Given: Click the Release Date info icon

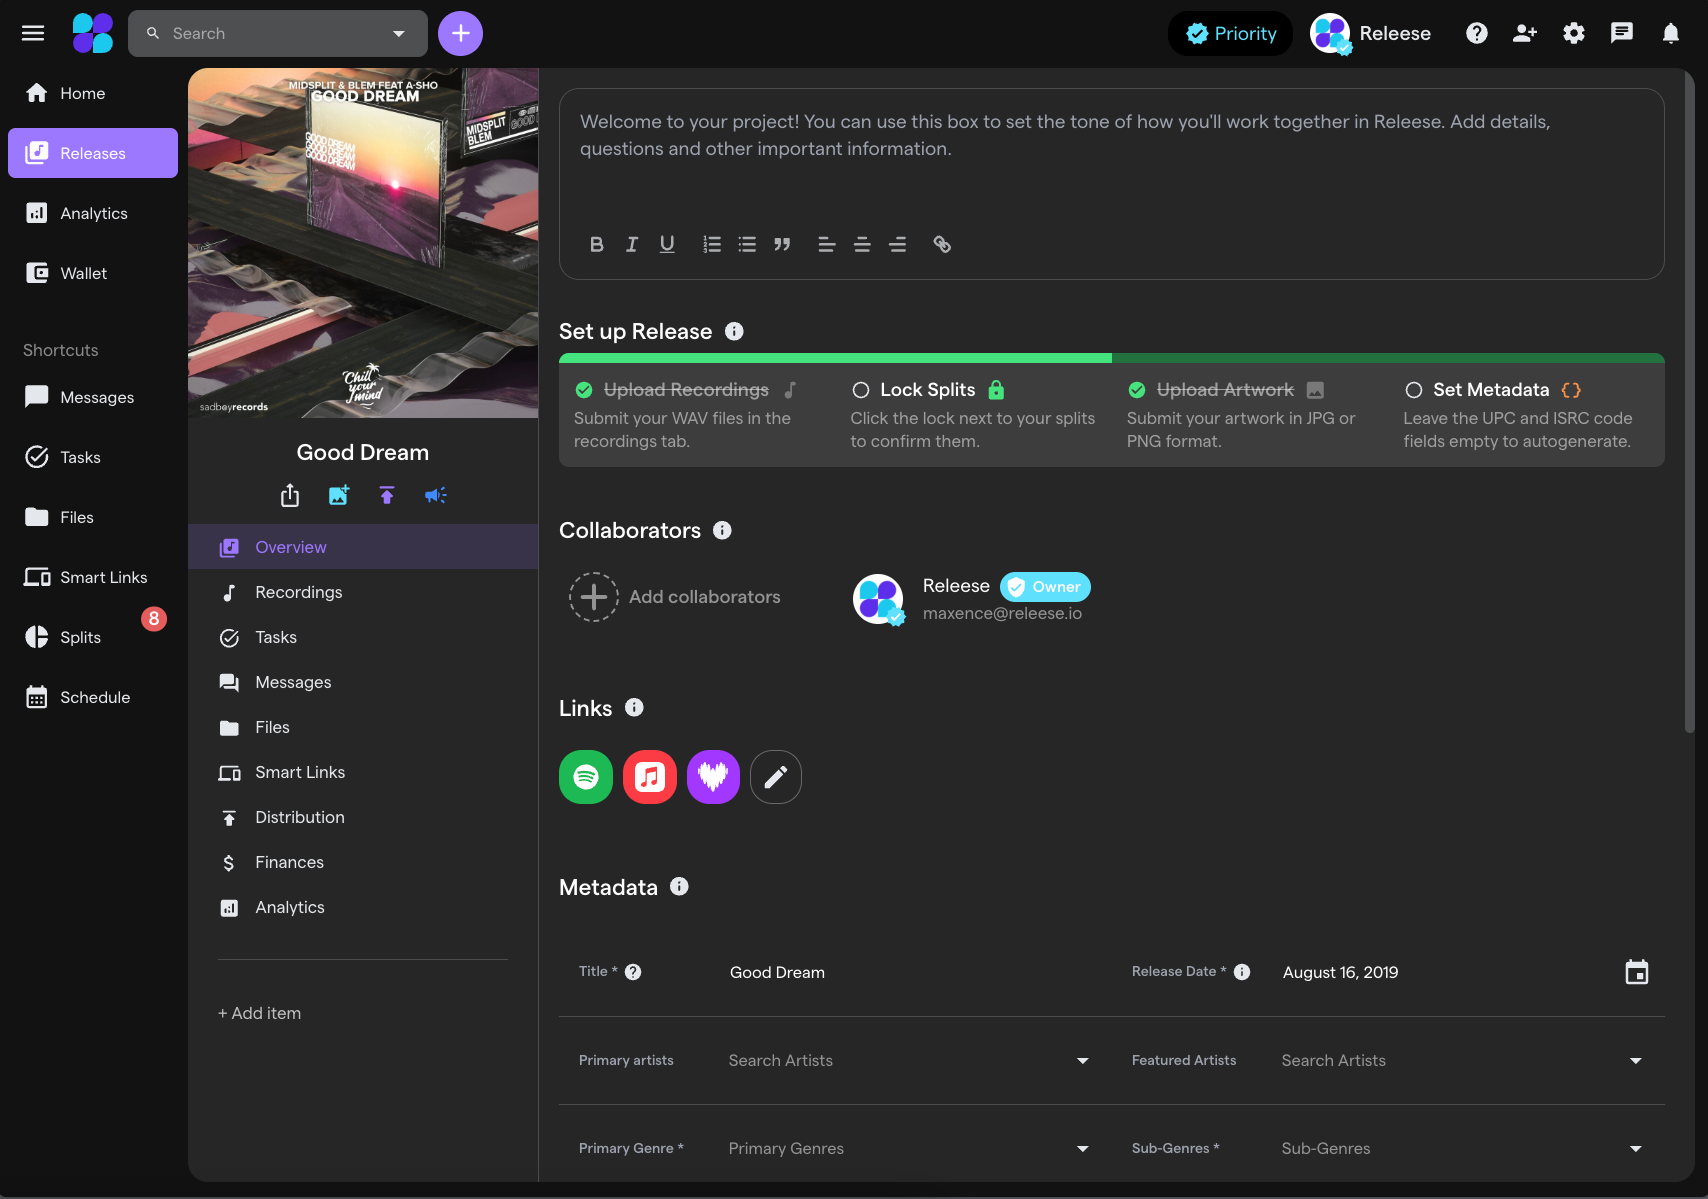Looking at the screenshot, I should click(x=1242, y=972).
